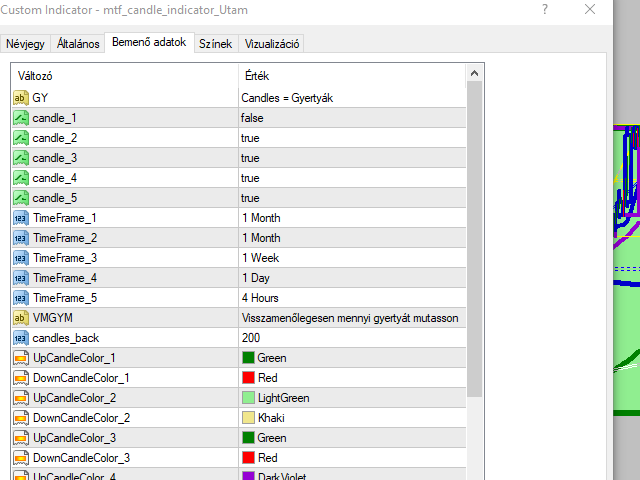Open the Névjegy tab
Image resolution: width=640 pixels, height=480 pixels.
(25, 44)
